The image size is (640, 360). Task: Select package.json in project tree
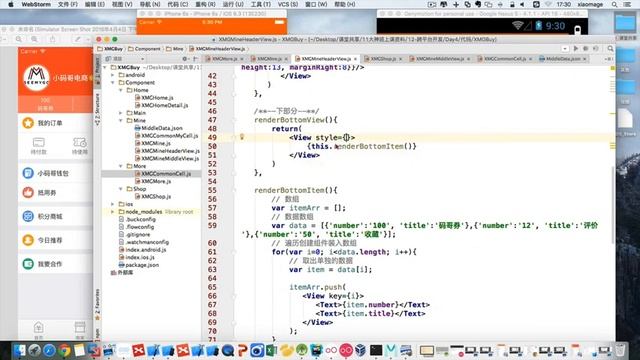138,265
